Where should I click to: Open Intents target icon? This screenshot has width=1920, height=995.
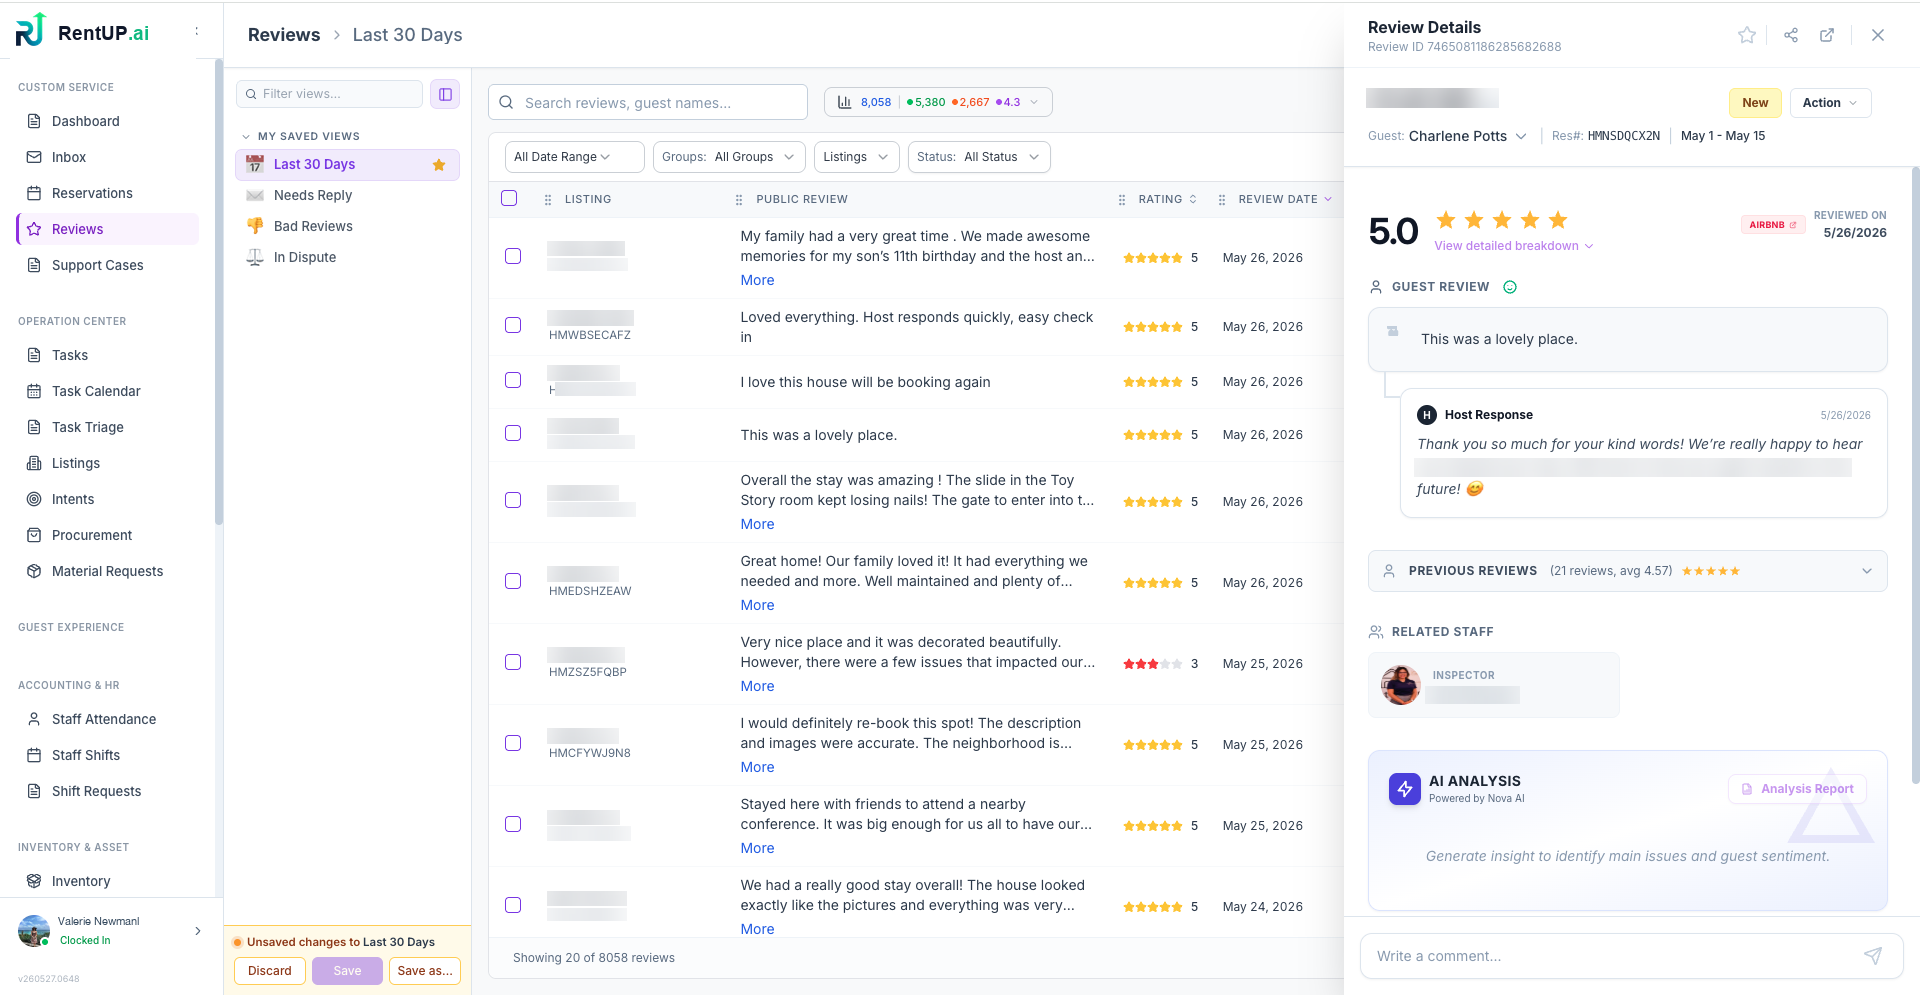click(x=34, y=499)
